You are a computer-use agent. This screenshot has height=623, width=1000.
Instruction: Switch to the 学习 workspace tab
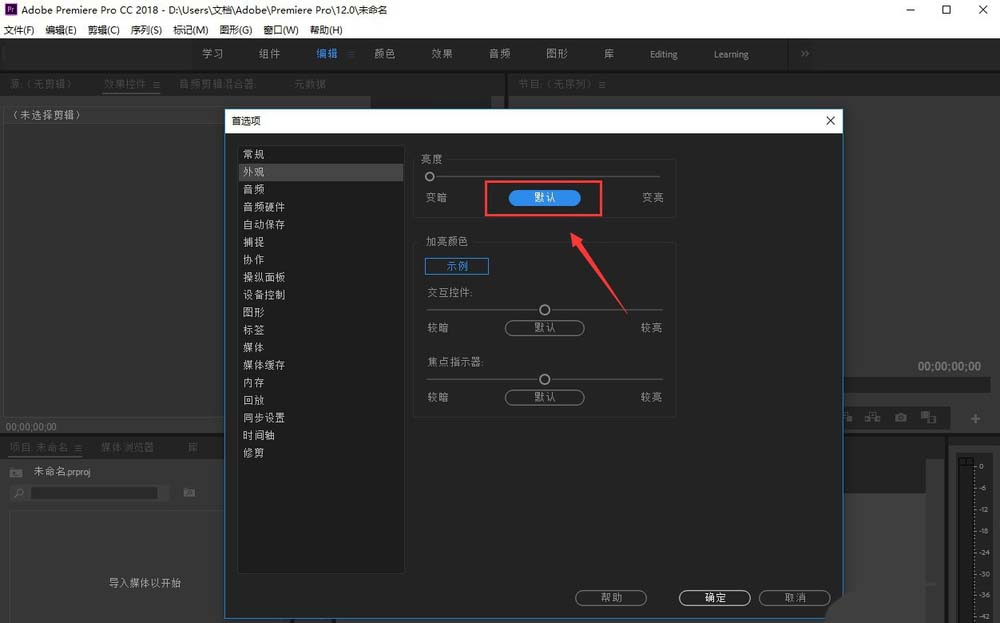[x=213, y=54]
